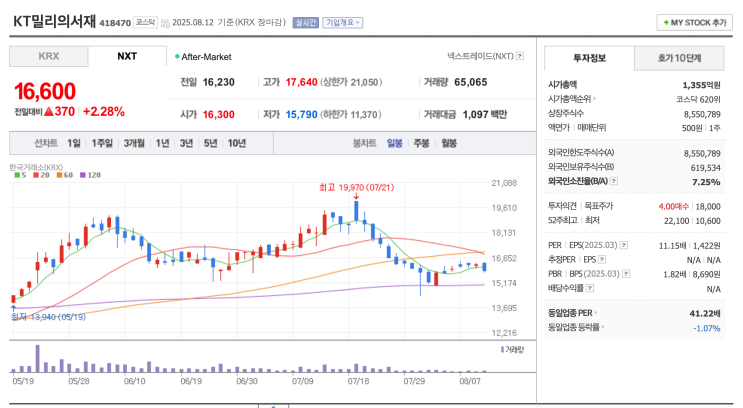Click the 거래대금 value 1,097 백만
Image resolution: width=743 pixels, height=408 pixels.
pyautogui.click(x=485, y=114)
